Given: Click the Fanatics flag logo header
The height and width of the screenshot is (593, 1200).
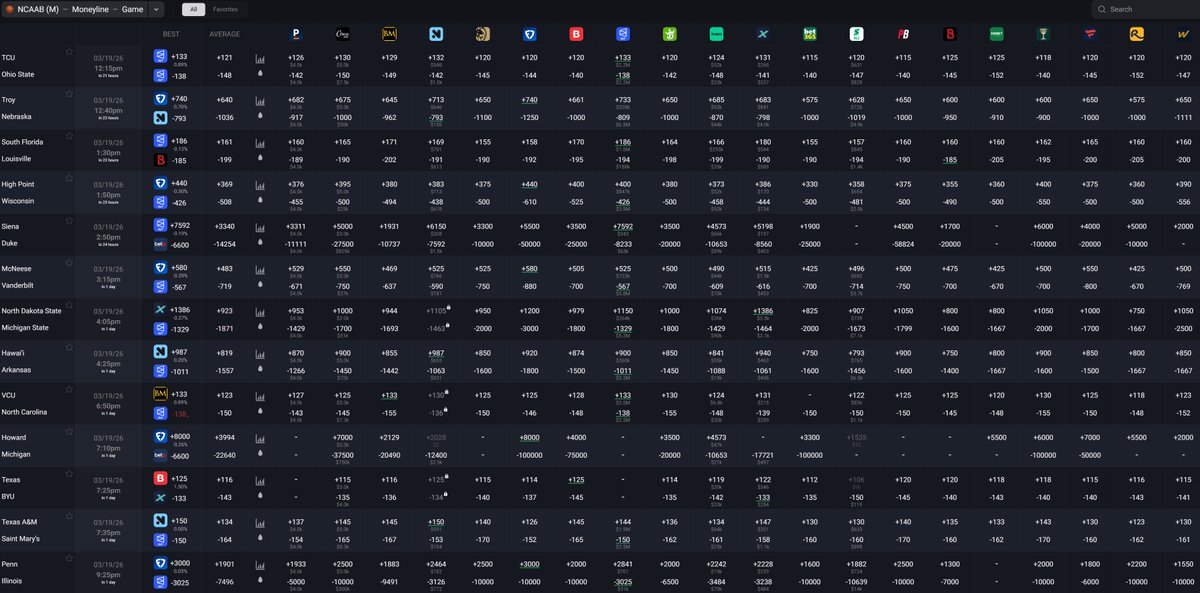Looking at the screenshot, I should pos(1090,34).
